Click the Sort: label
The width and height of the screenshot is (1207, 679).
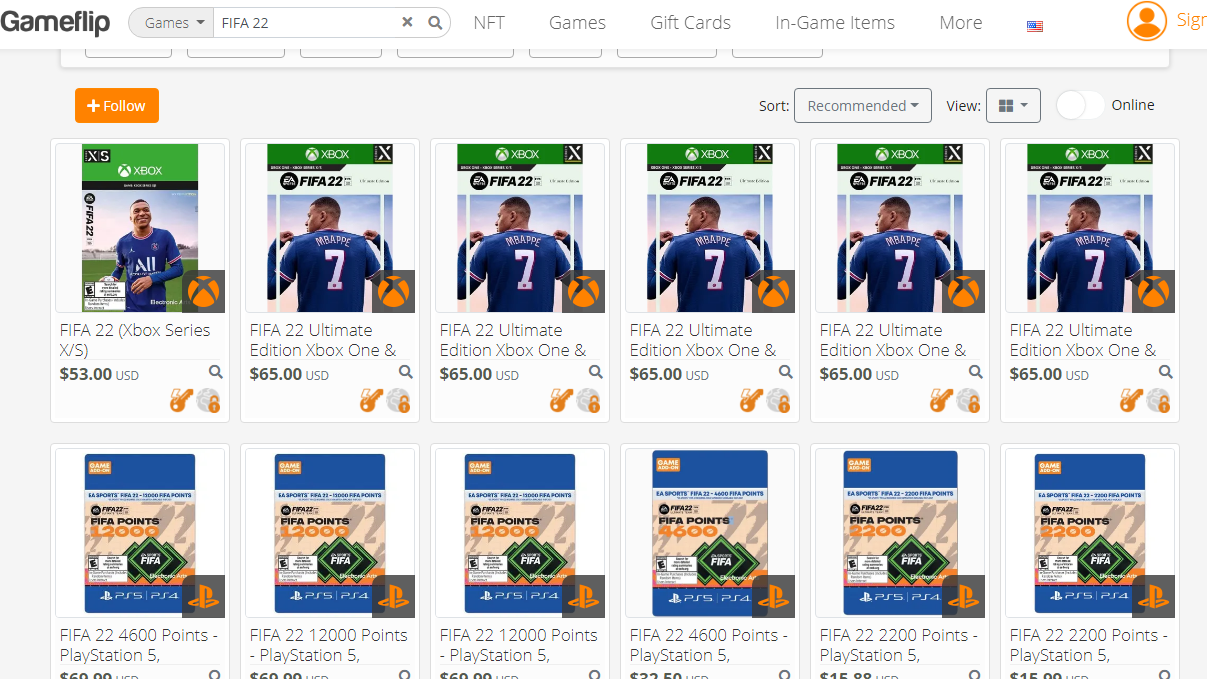click(774, 106)
